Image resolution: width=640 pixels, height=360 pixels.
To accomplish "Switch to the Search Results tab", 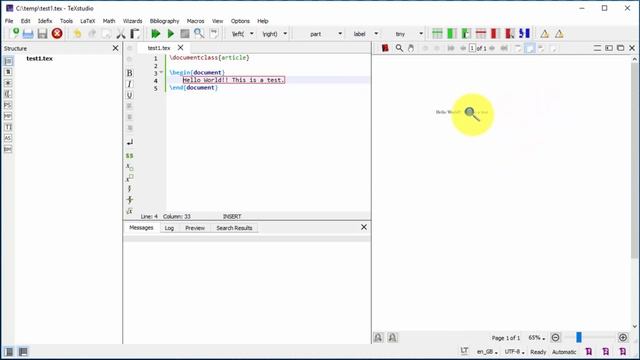I will click(x=234, y=228).
